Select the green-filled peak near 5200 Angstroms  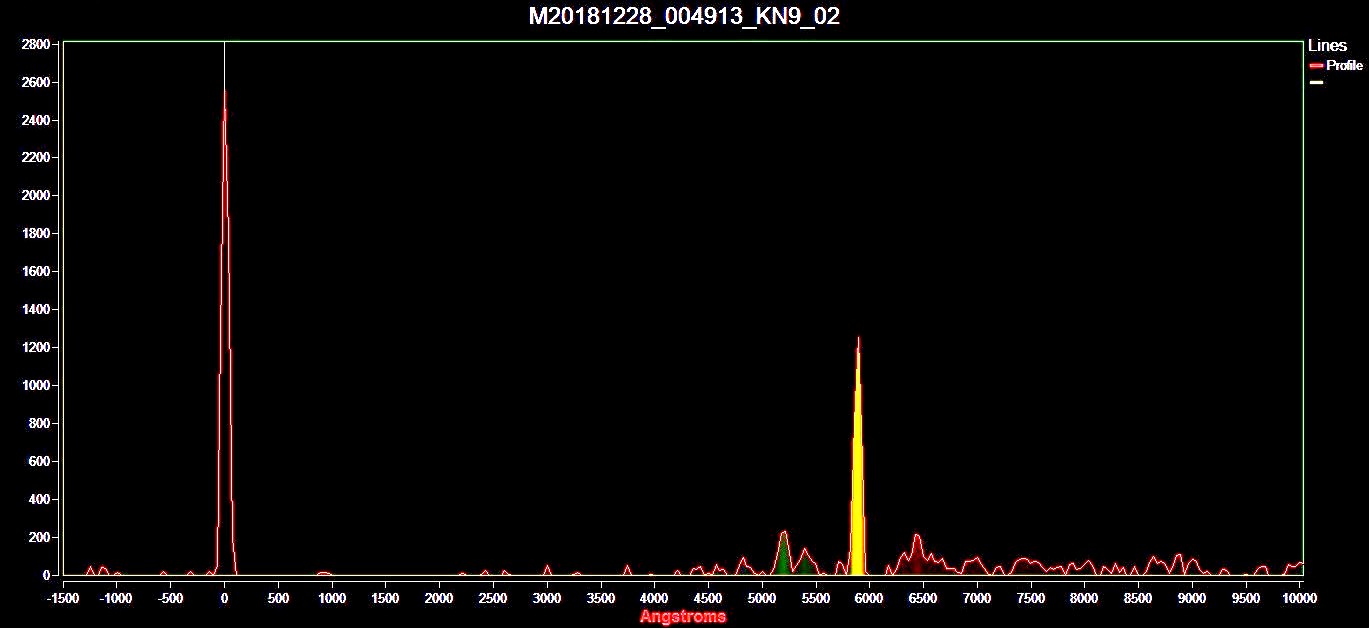tap(784, 555)
